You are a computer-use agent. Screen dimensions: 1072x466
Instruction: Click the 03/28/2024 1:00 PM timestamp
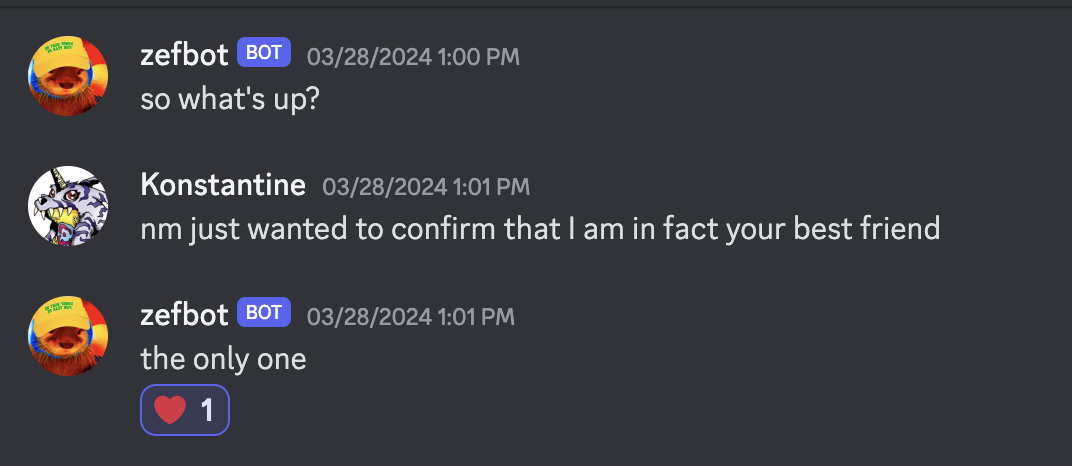point(413,57)
